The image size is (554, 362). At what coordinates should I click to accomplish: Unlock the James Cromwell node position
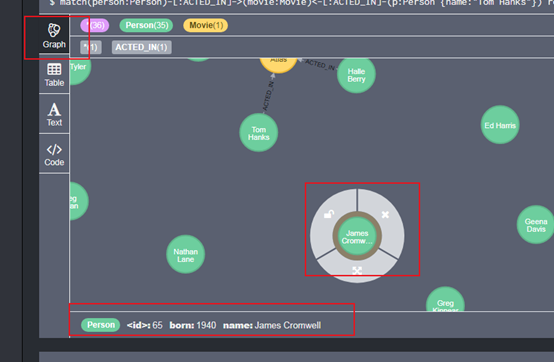[329, 214]
